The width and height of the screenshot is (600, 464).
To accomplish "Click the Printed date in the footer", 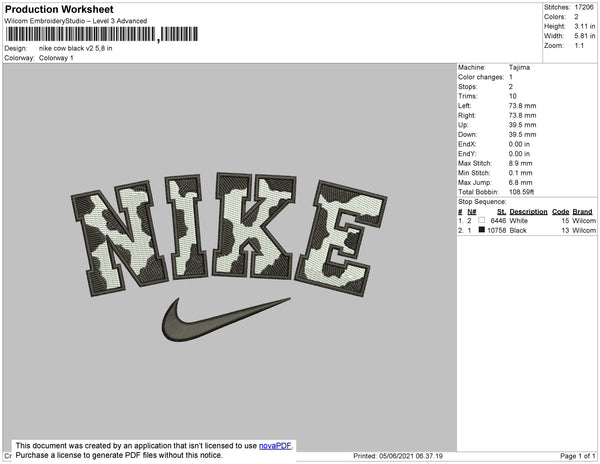I will (x=399, y=456).
